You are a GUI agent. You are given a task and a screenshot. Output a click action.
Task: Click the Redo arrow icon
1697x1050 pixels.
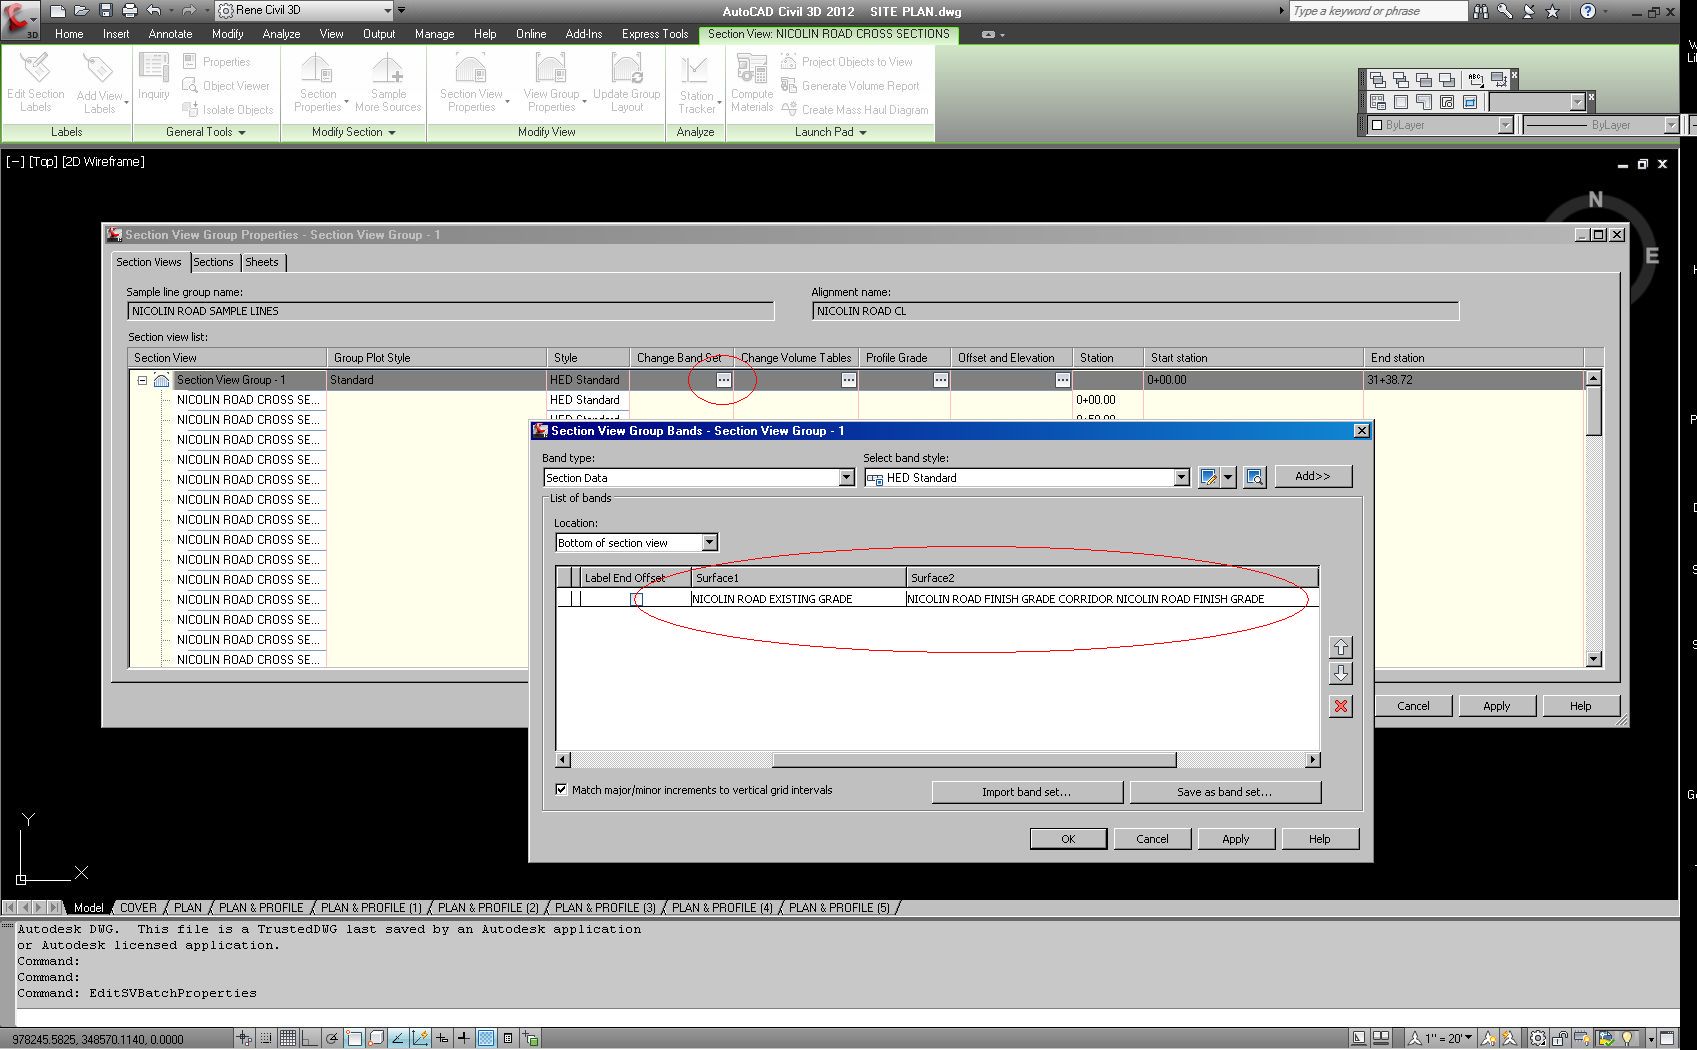[189, 10]
